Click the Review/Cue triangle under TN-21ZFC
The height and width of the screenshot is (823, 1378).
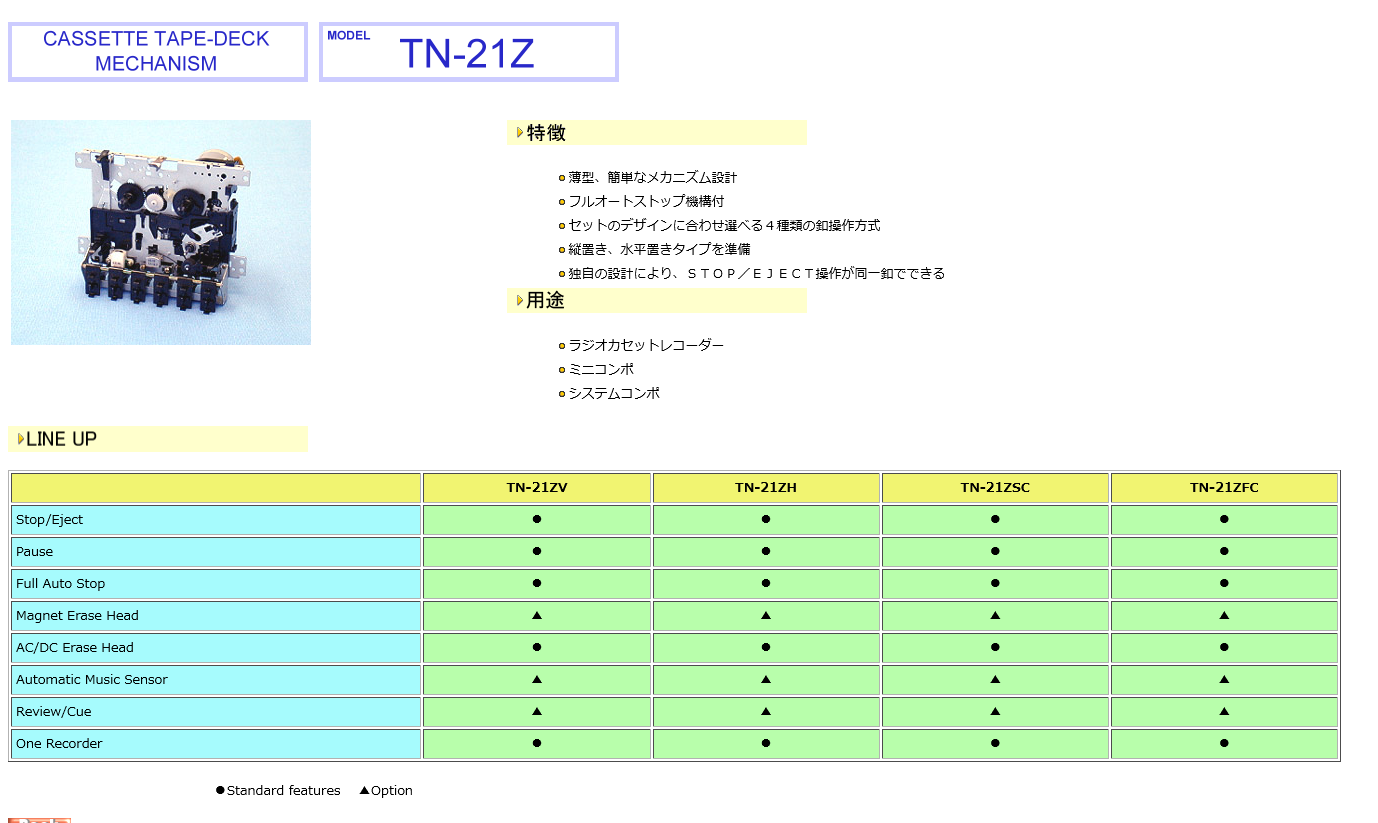pos(1224,712)
